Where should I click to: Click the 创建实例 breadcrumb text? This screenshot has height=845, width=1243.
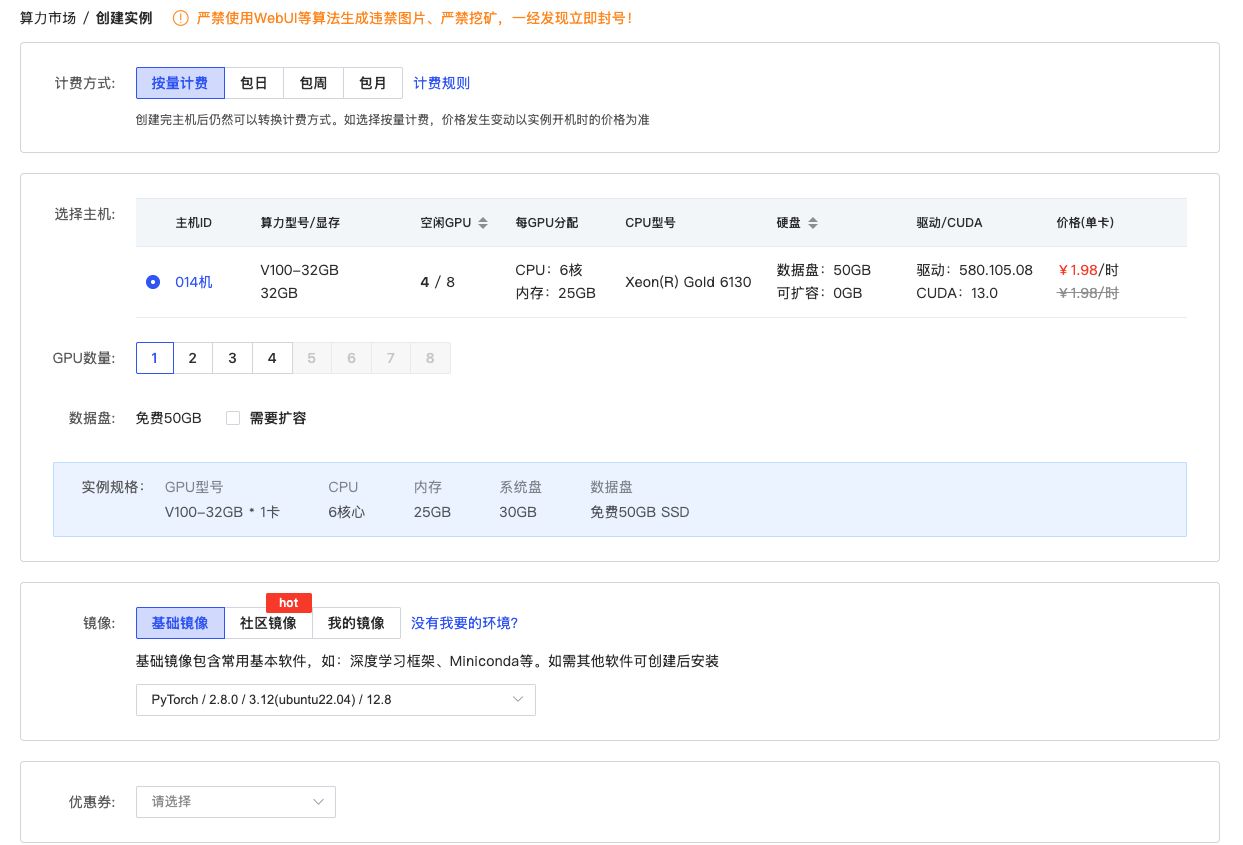(x=124, y=18)
